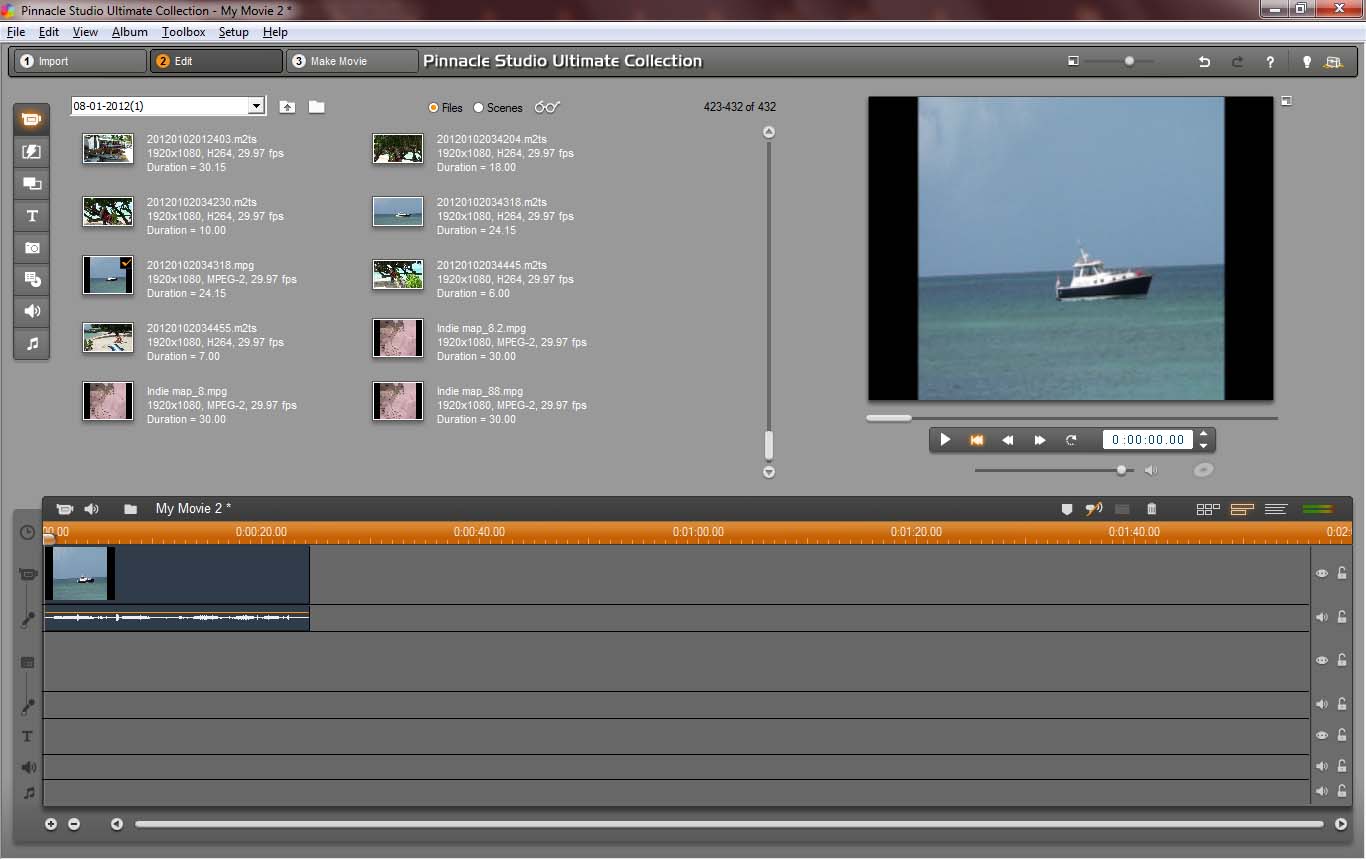The width and height of the screenshot is (1366, 860).
Task: Switch the movie window to Text view
Action: coord(1275,509)
